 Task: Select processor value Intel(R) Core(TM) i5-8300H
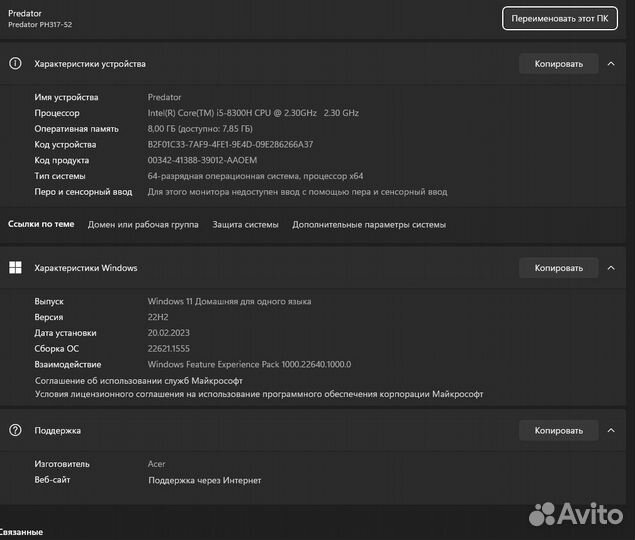pos(253,113)
